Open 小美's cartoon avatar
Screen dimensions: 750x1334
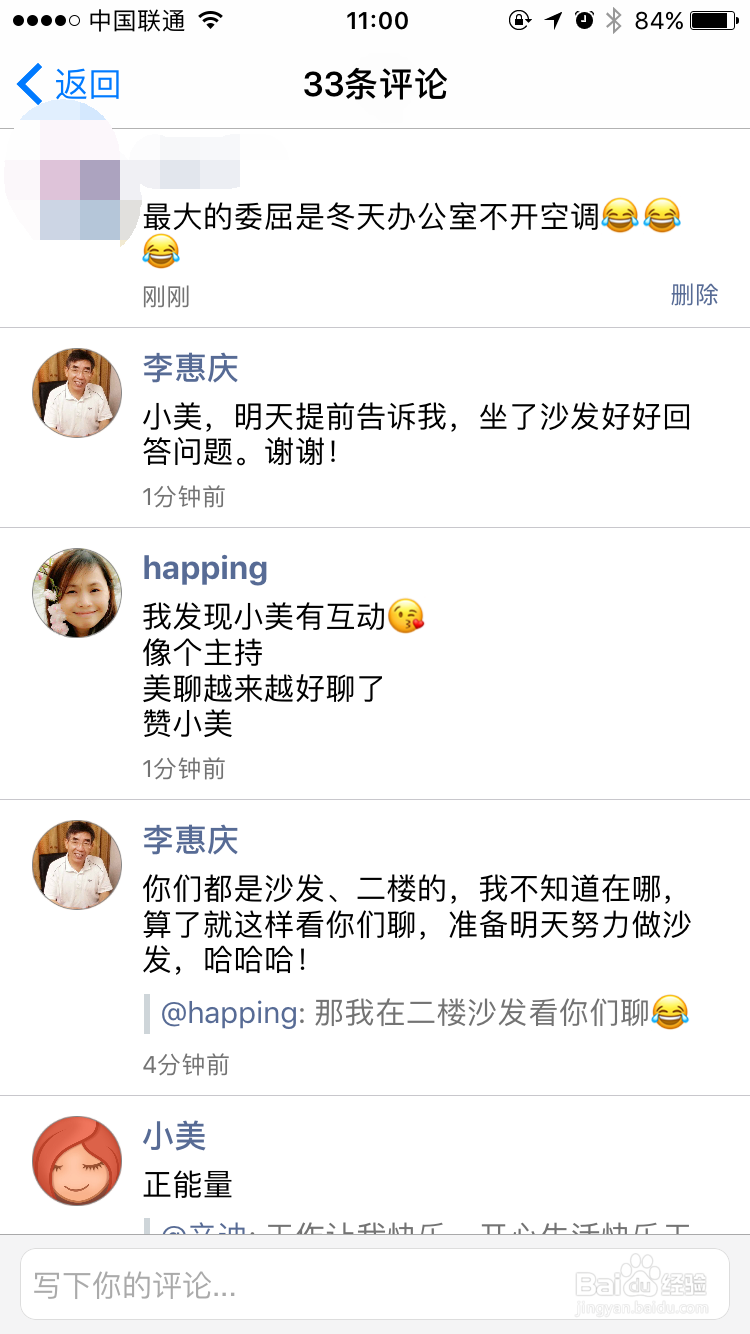pyautogui.click(x=77, y=1160)
